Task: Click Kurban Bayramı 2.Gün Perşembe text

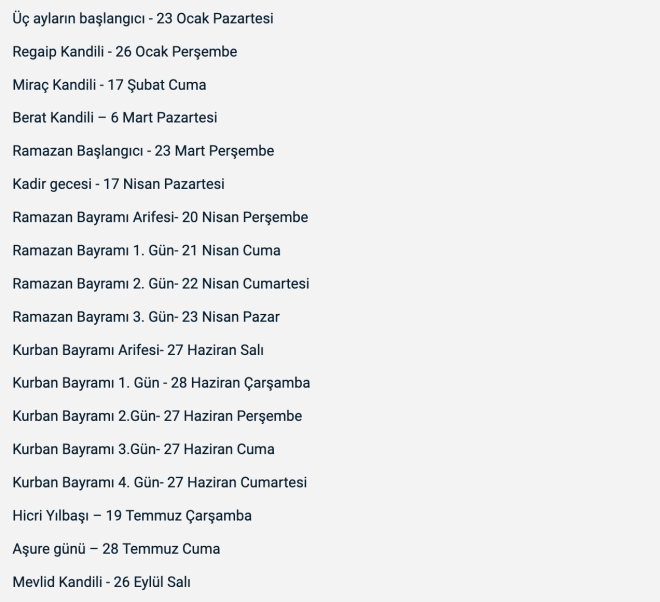Action: click(157, 416)
